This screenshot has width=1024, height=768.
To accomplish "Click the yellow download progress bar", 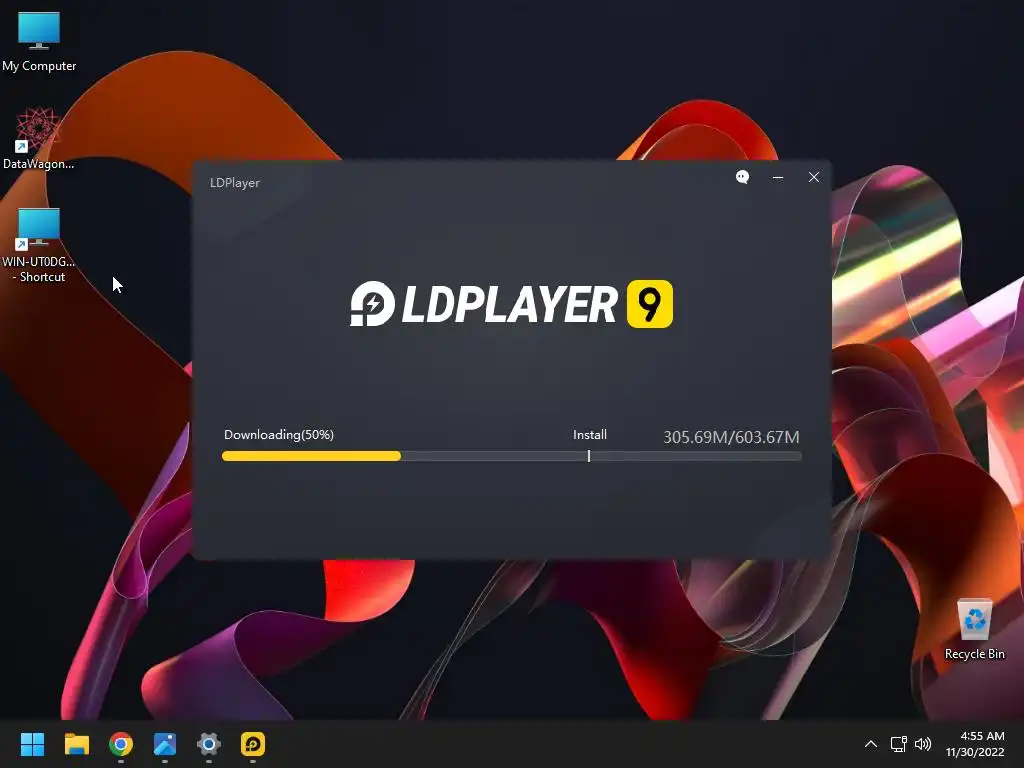I will [x=312, y=456].
